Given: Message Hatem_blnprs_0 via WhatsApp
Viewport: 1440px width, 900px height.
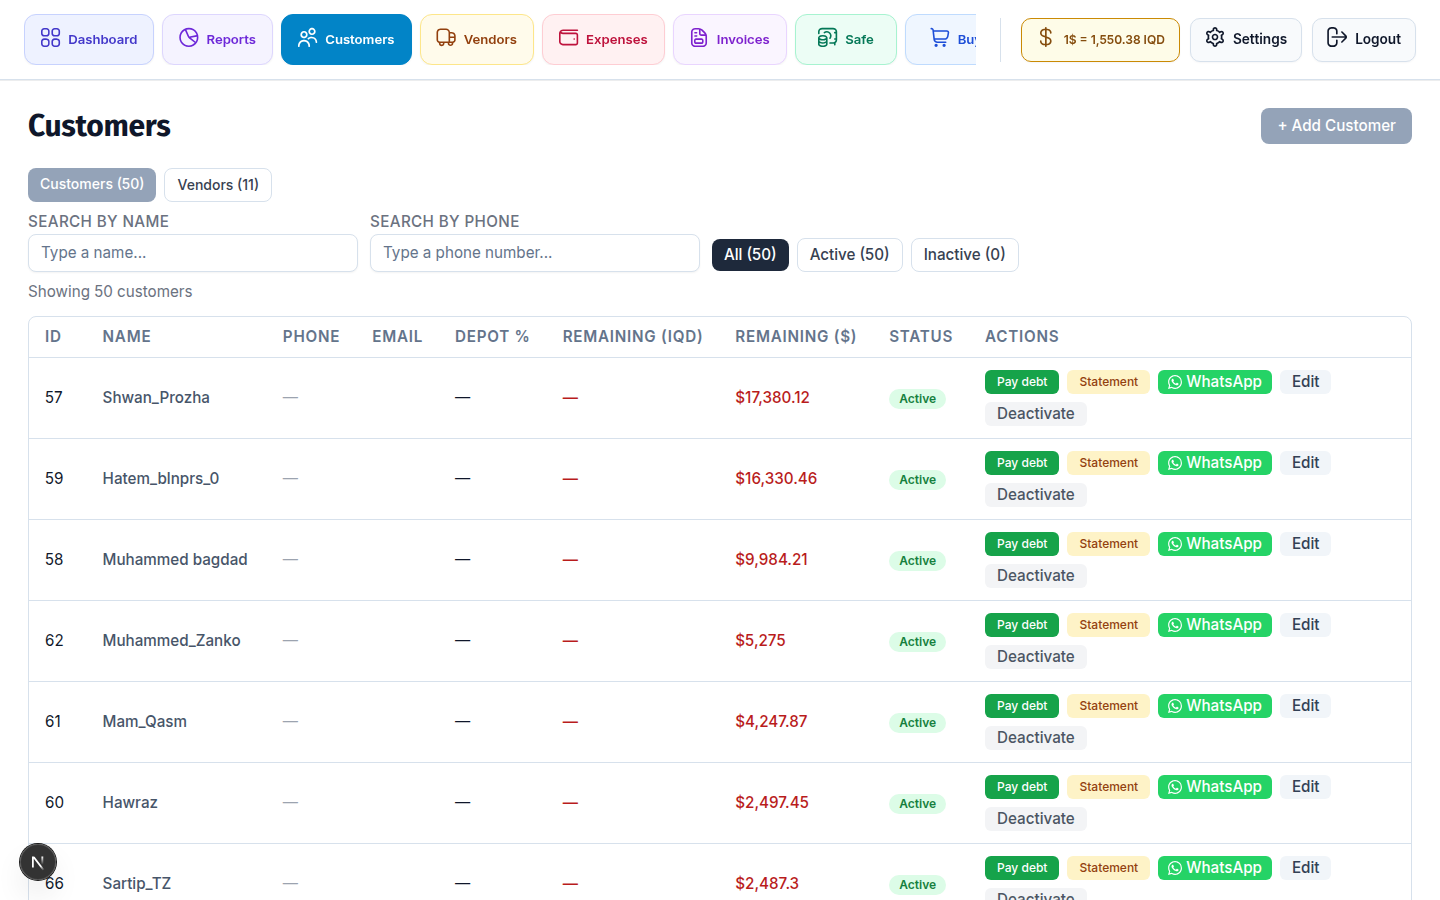Looking at the screenshot, I should tap(1215, 463).
